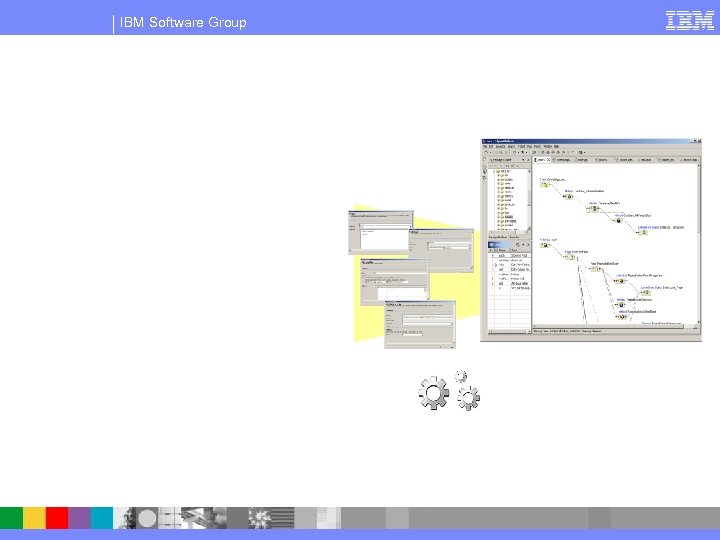Select the starting node of the upper flow
This screenshot has height=540, width=720.
point(545,185)
